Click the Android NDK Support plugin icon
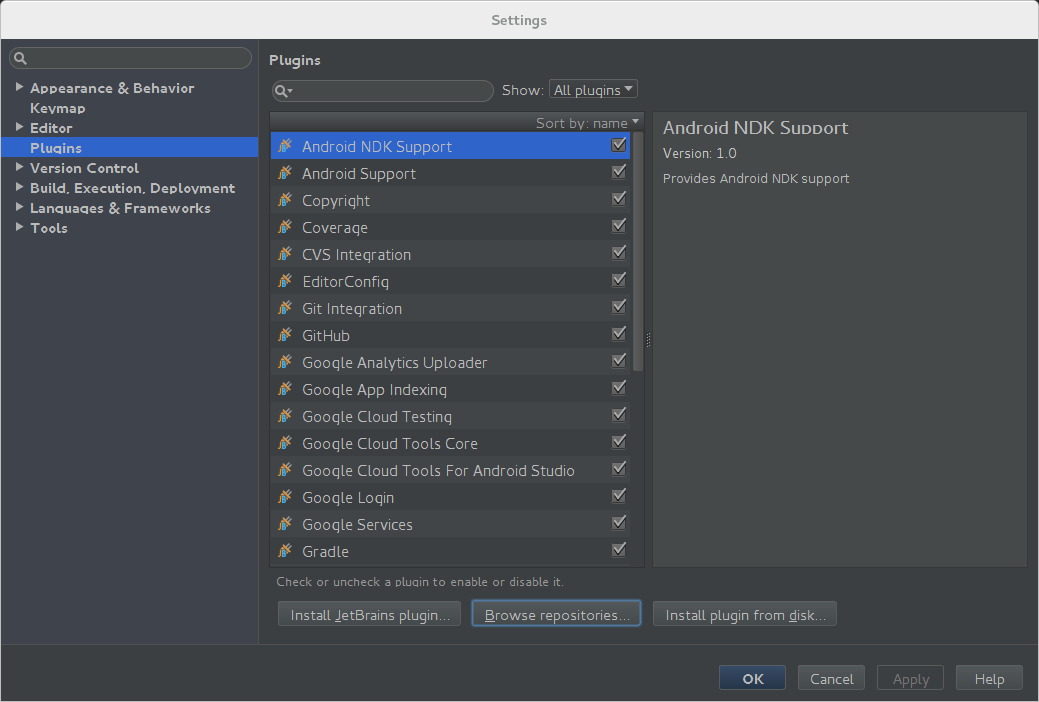The image size is (1039, 702). (285, 146)
